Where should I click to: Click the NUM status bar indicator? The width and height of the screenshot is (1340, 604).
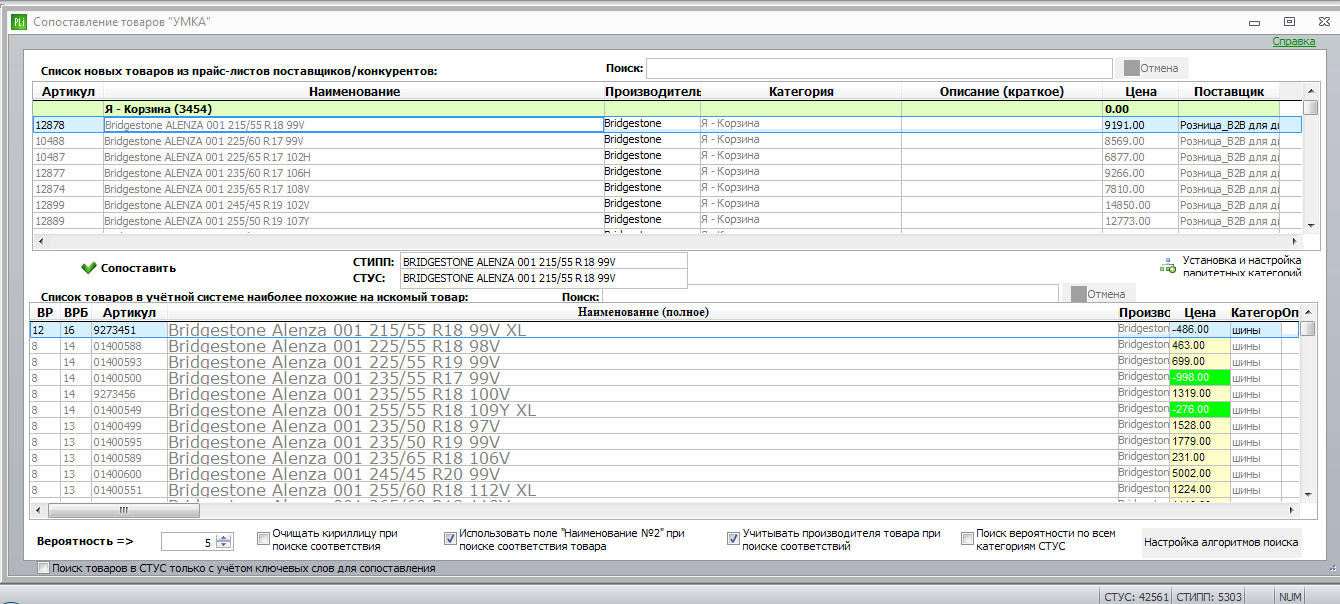(x=1290, y=596)
